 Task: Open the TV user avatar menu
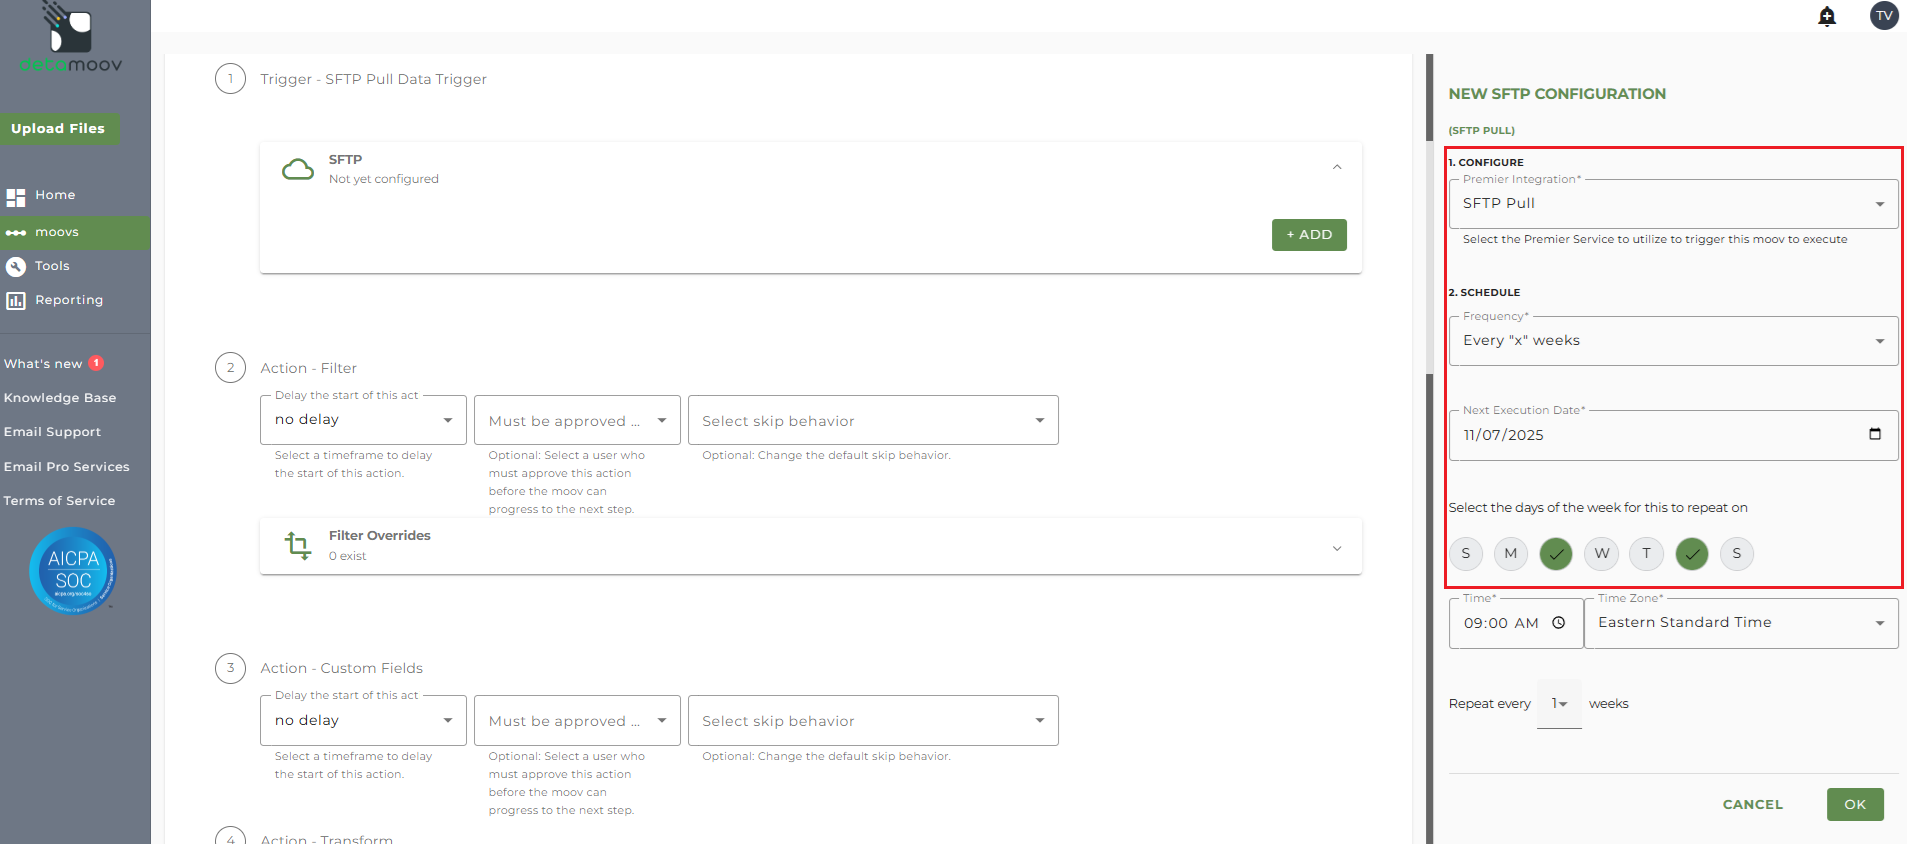(x=1884, y=16)
